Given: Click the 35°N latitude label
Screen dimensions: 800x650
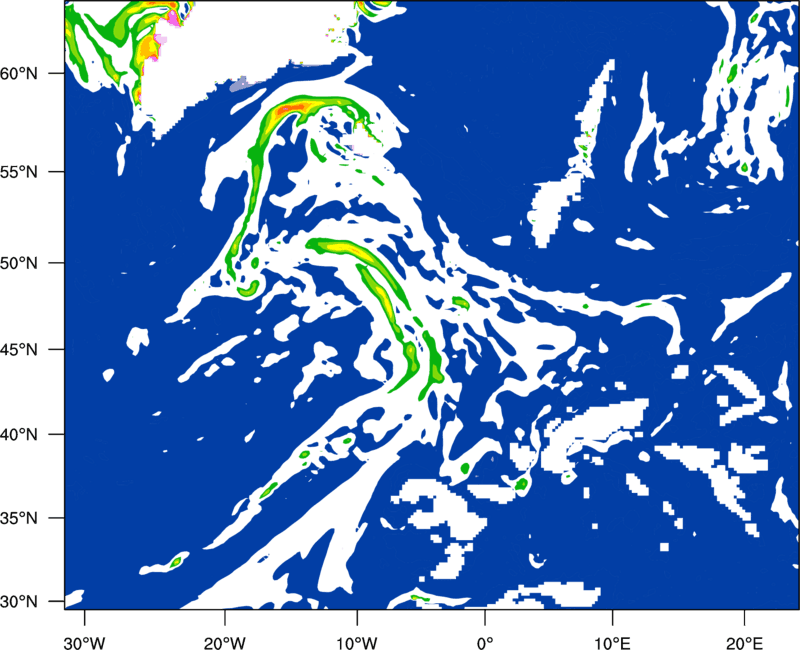Looking at the screenshot, I should [x=19, y=518].
